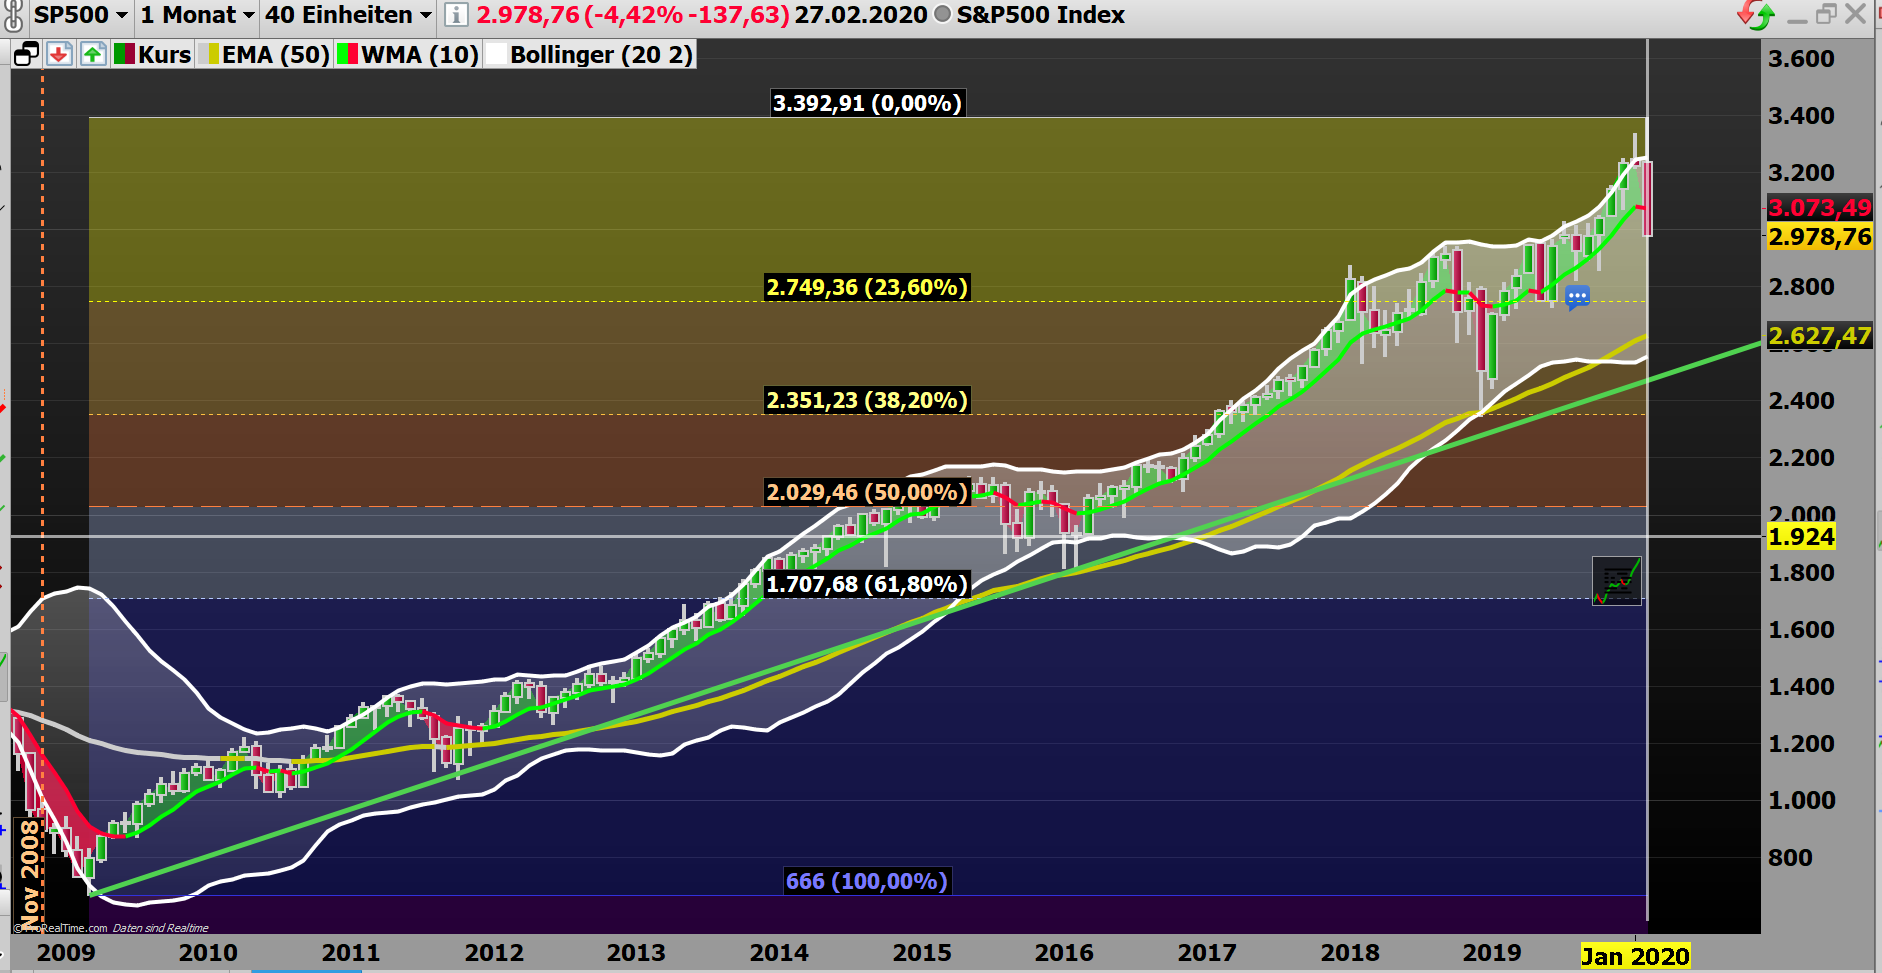The image size is (1882, 973).
Task: Select the 1.707,68 (61,80%) Fibonacci label
Action: (x=867, y=584)
